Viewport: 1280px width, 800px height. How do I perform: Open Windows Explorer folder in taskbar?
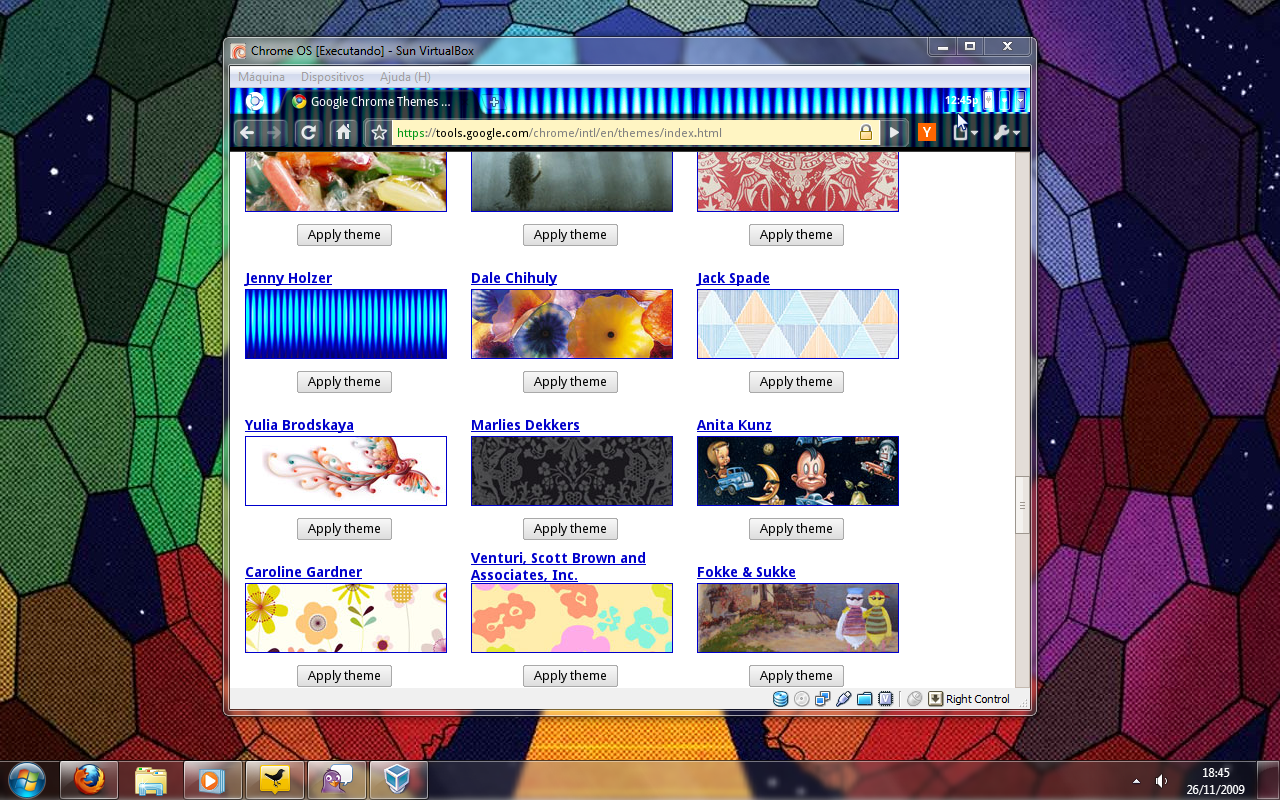point(151,780)
